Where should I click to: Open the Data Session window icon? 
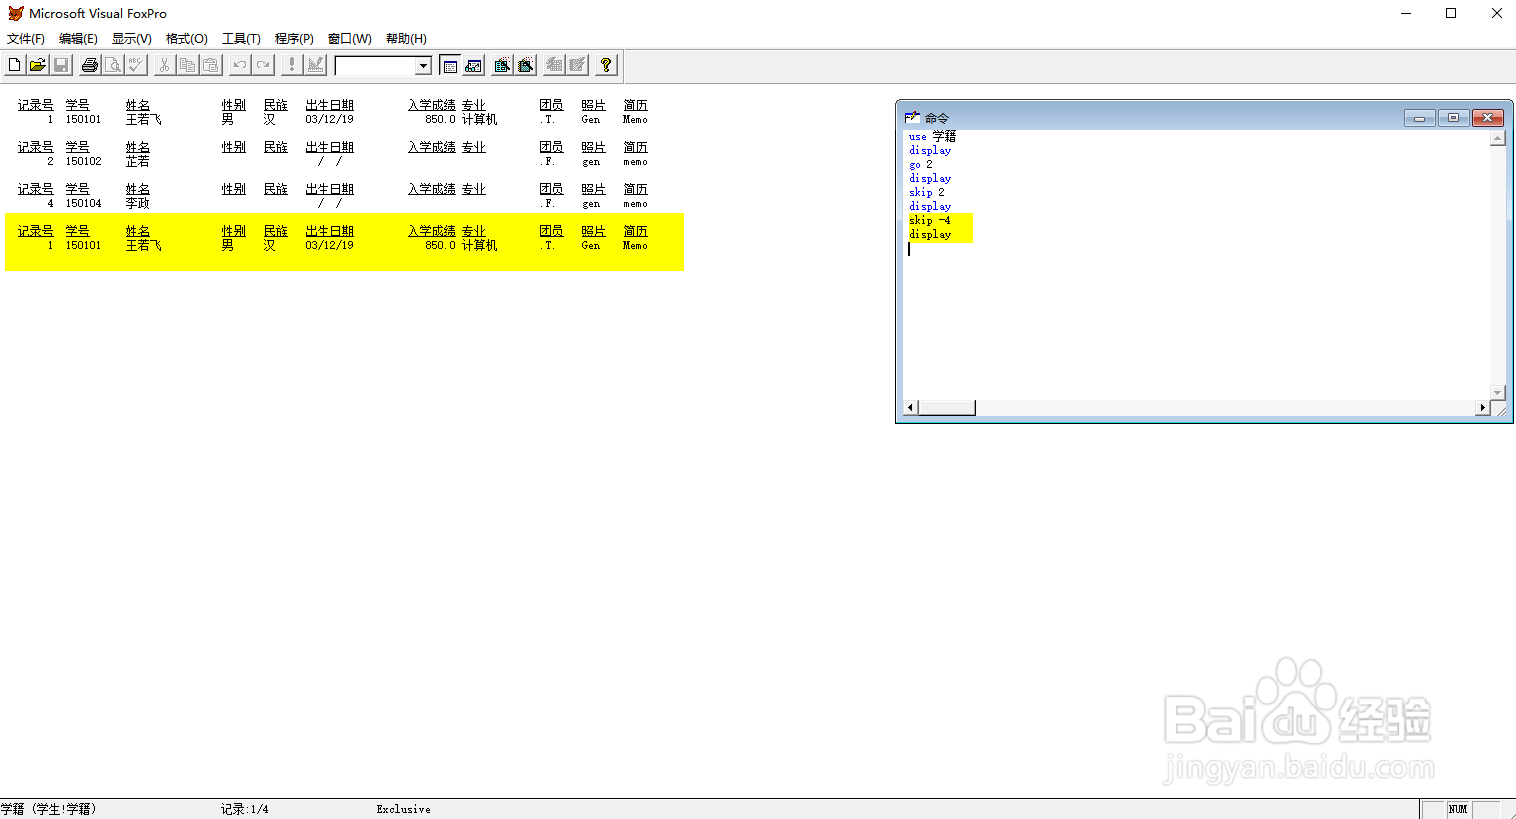coord(474,65)
